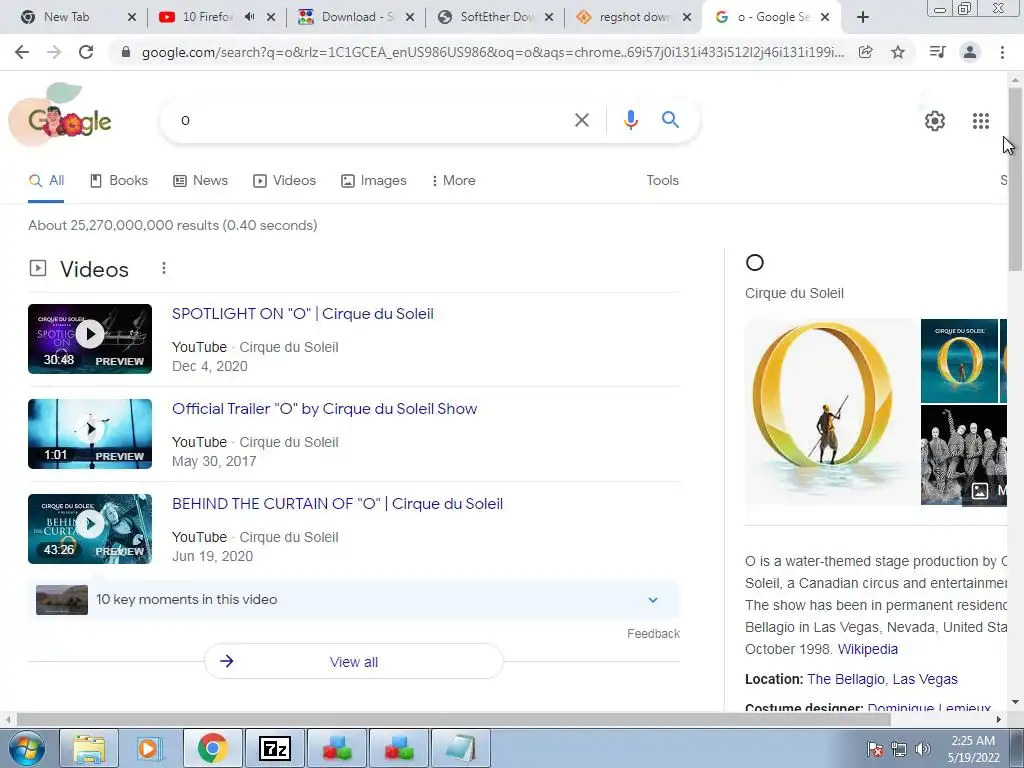Open the Windows Start menu
Viewport: 1024px width, 768px height.
(x=27, y=748)
